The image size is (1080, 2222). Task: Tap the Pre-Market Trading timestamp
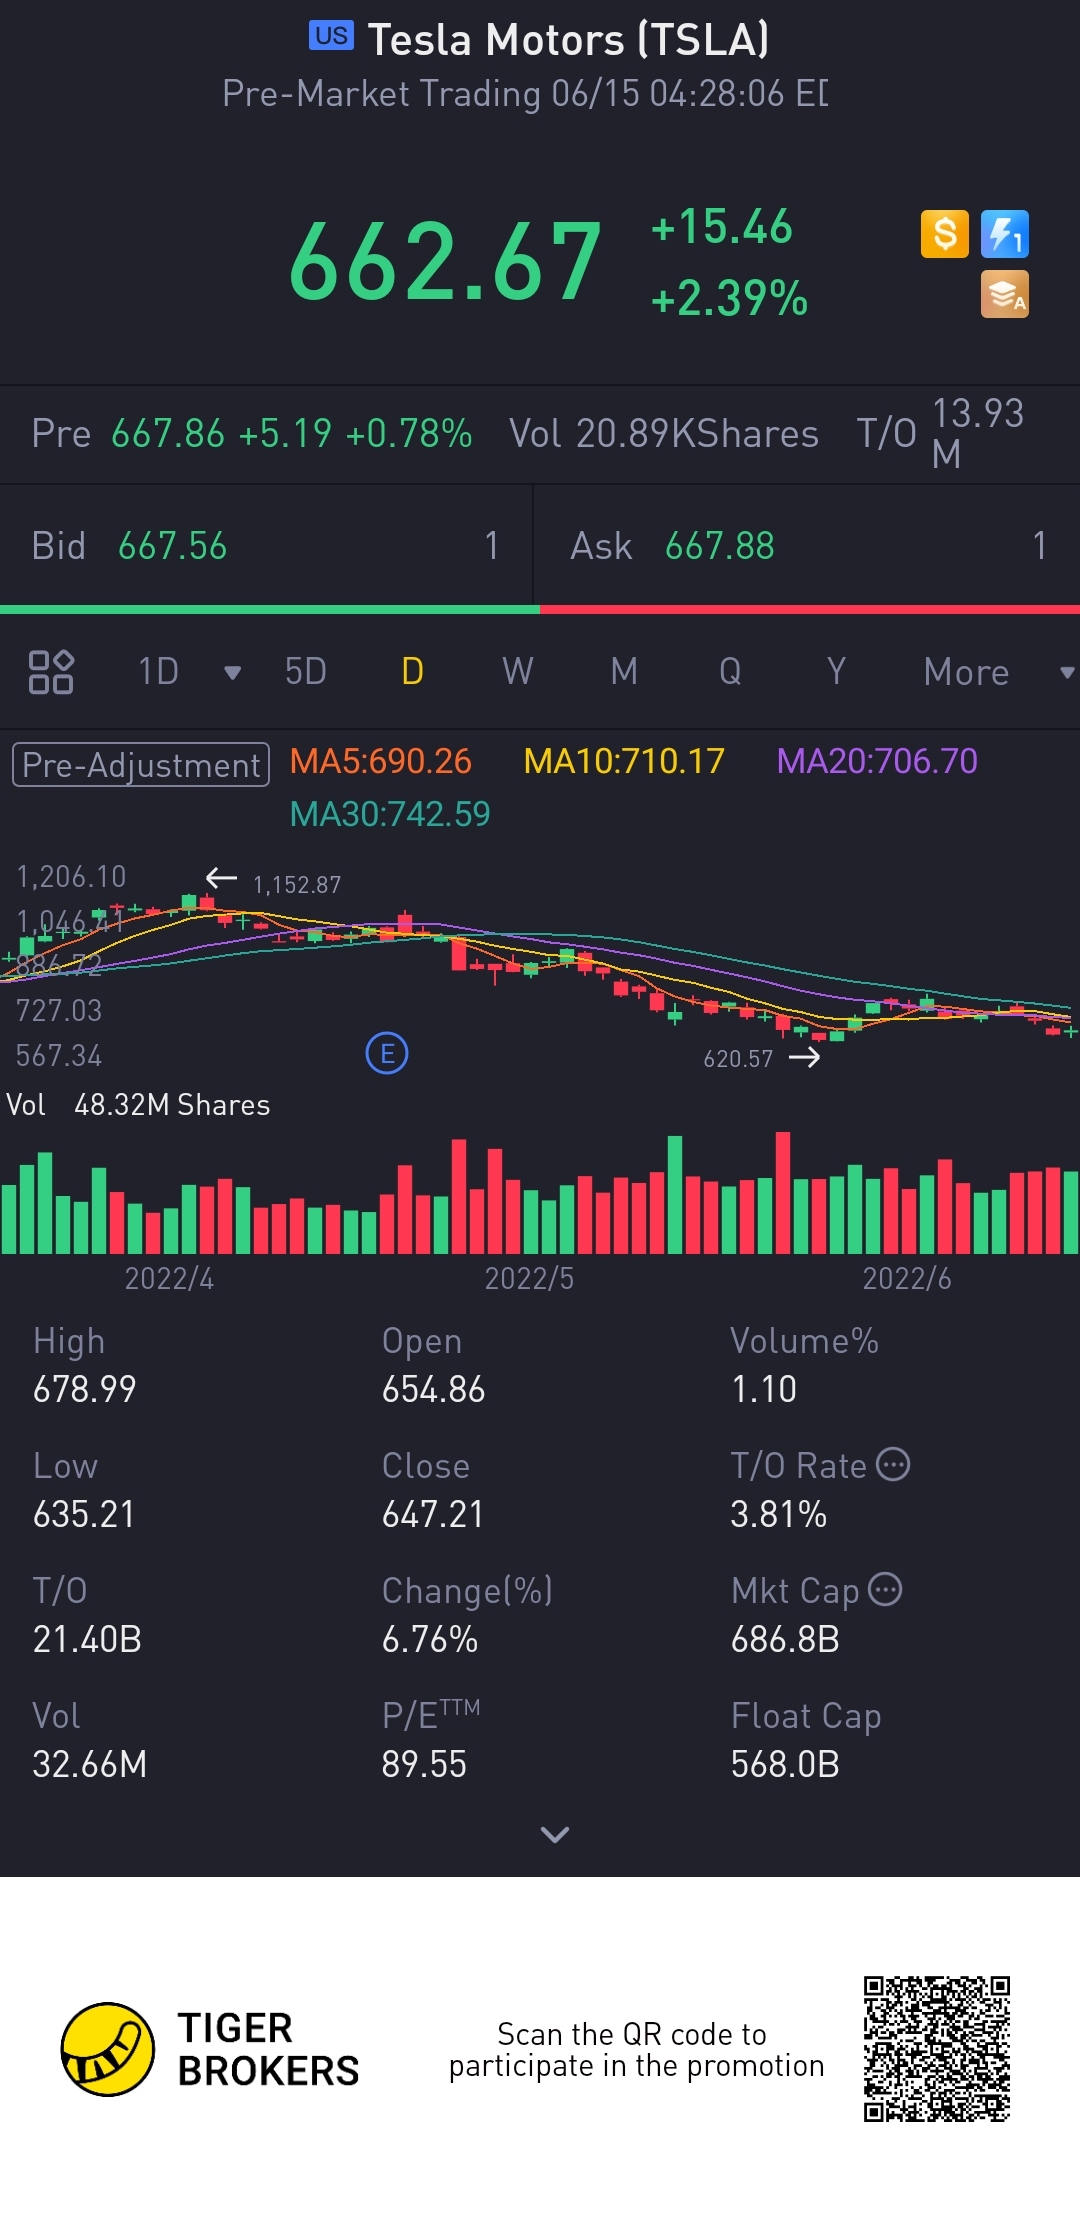525,93
